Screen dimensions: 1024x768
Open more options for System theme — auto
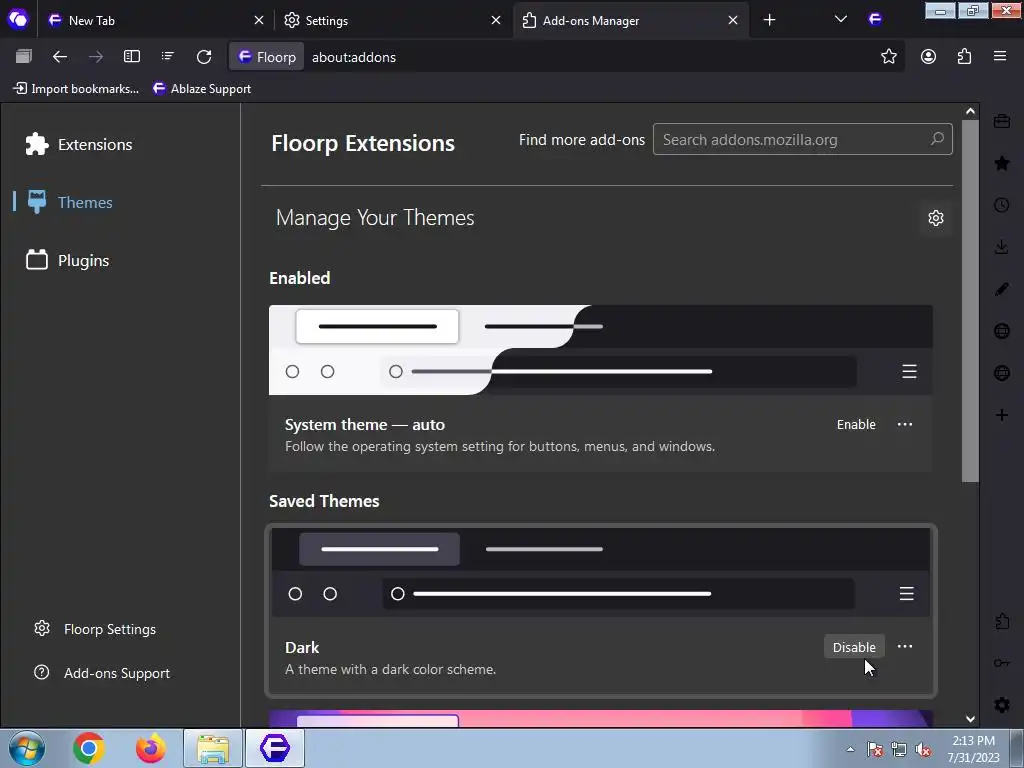[x=904, y=424]
